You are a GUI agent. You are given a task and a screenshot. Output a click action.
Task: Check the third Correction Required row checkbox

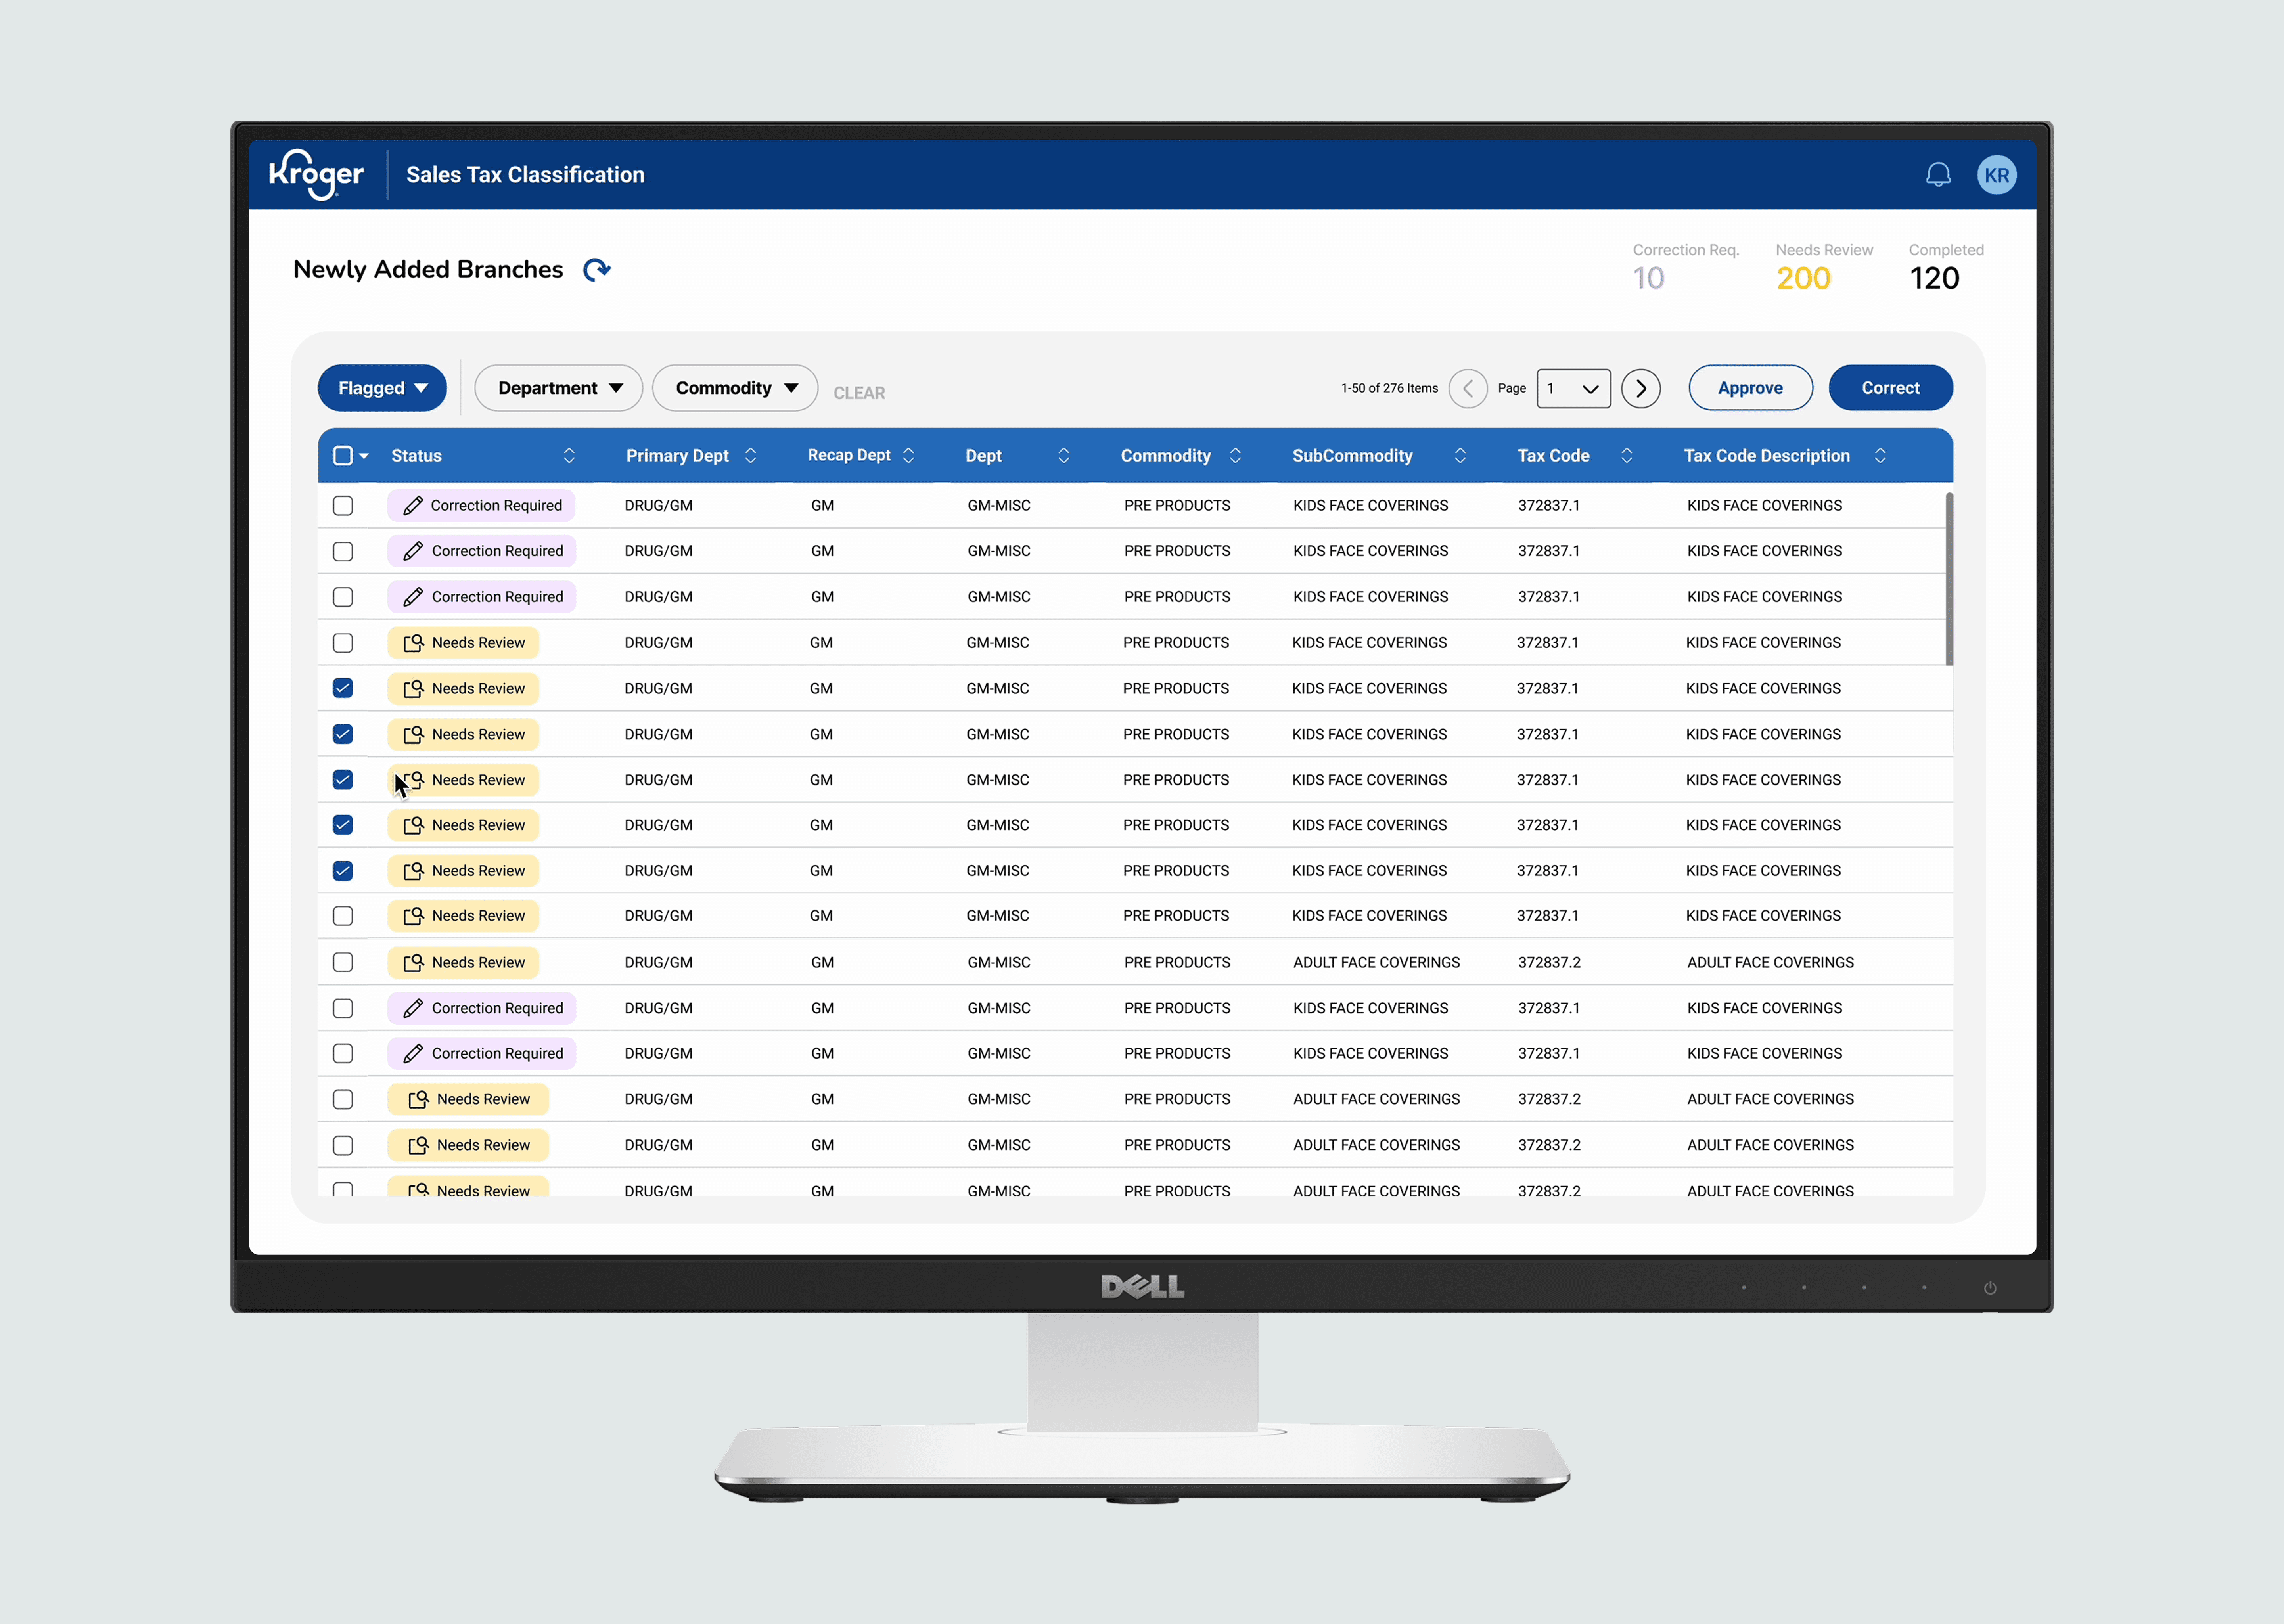point(343,597)
